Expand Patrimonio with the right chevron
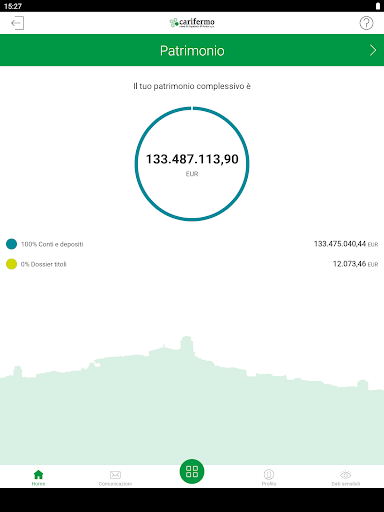The height and width of the screenshot is (512, 384). [373, 50]
